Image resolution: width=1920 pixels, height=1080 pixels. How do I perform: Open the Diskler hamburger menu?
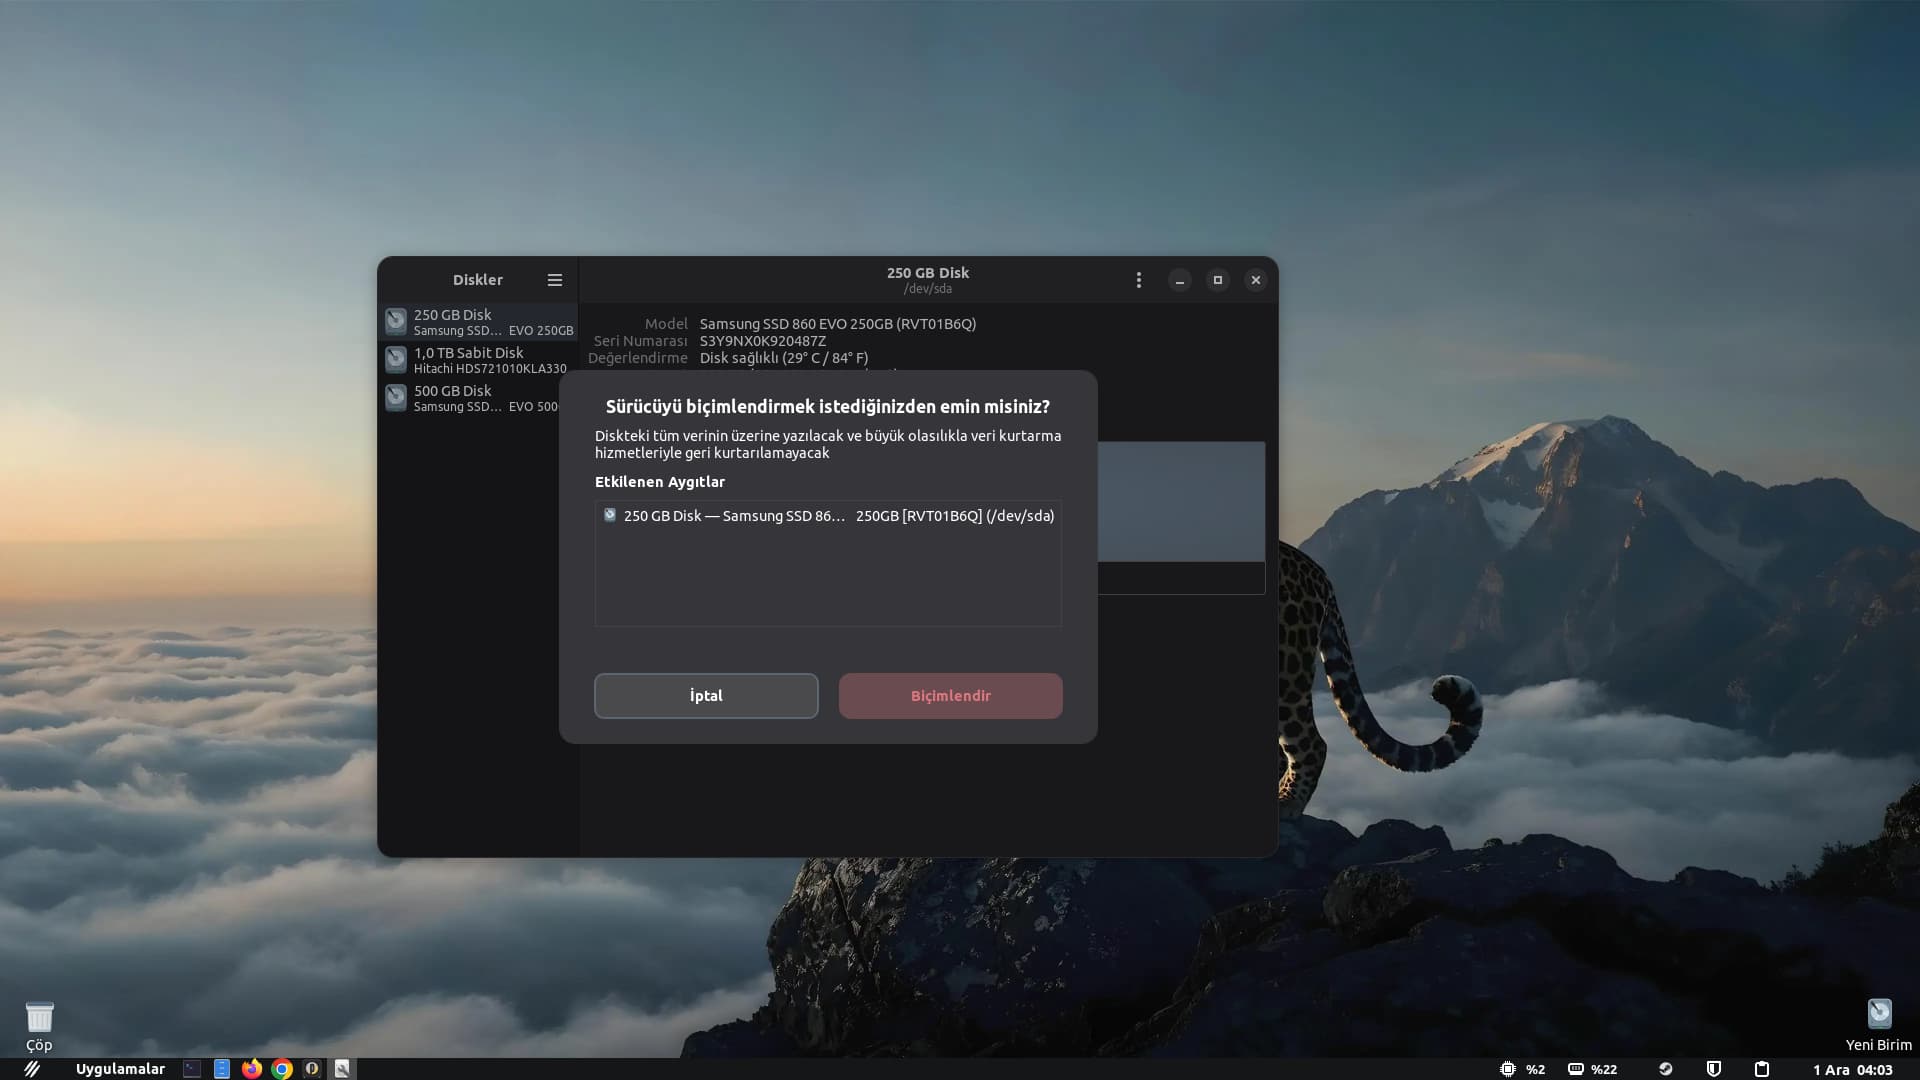point(555,280)
